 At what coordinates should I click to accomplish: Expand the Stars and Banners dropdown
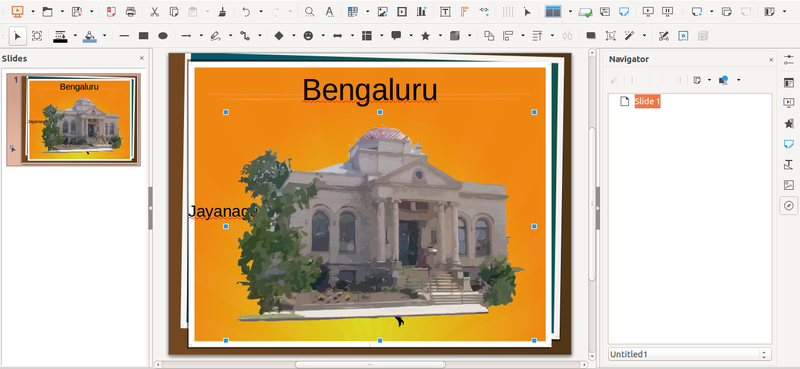(x=439, y=36)
